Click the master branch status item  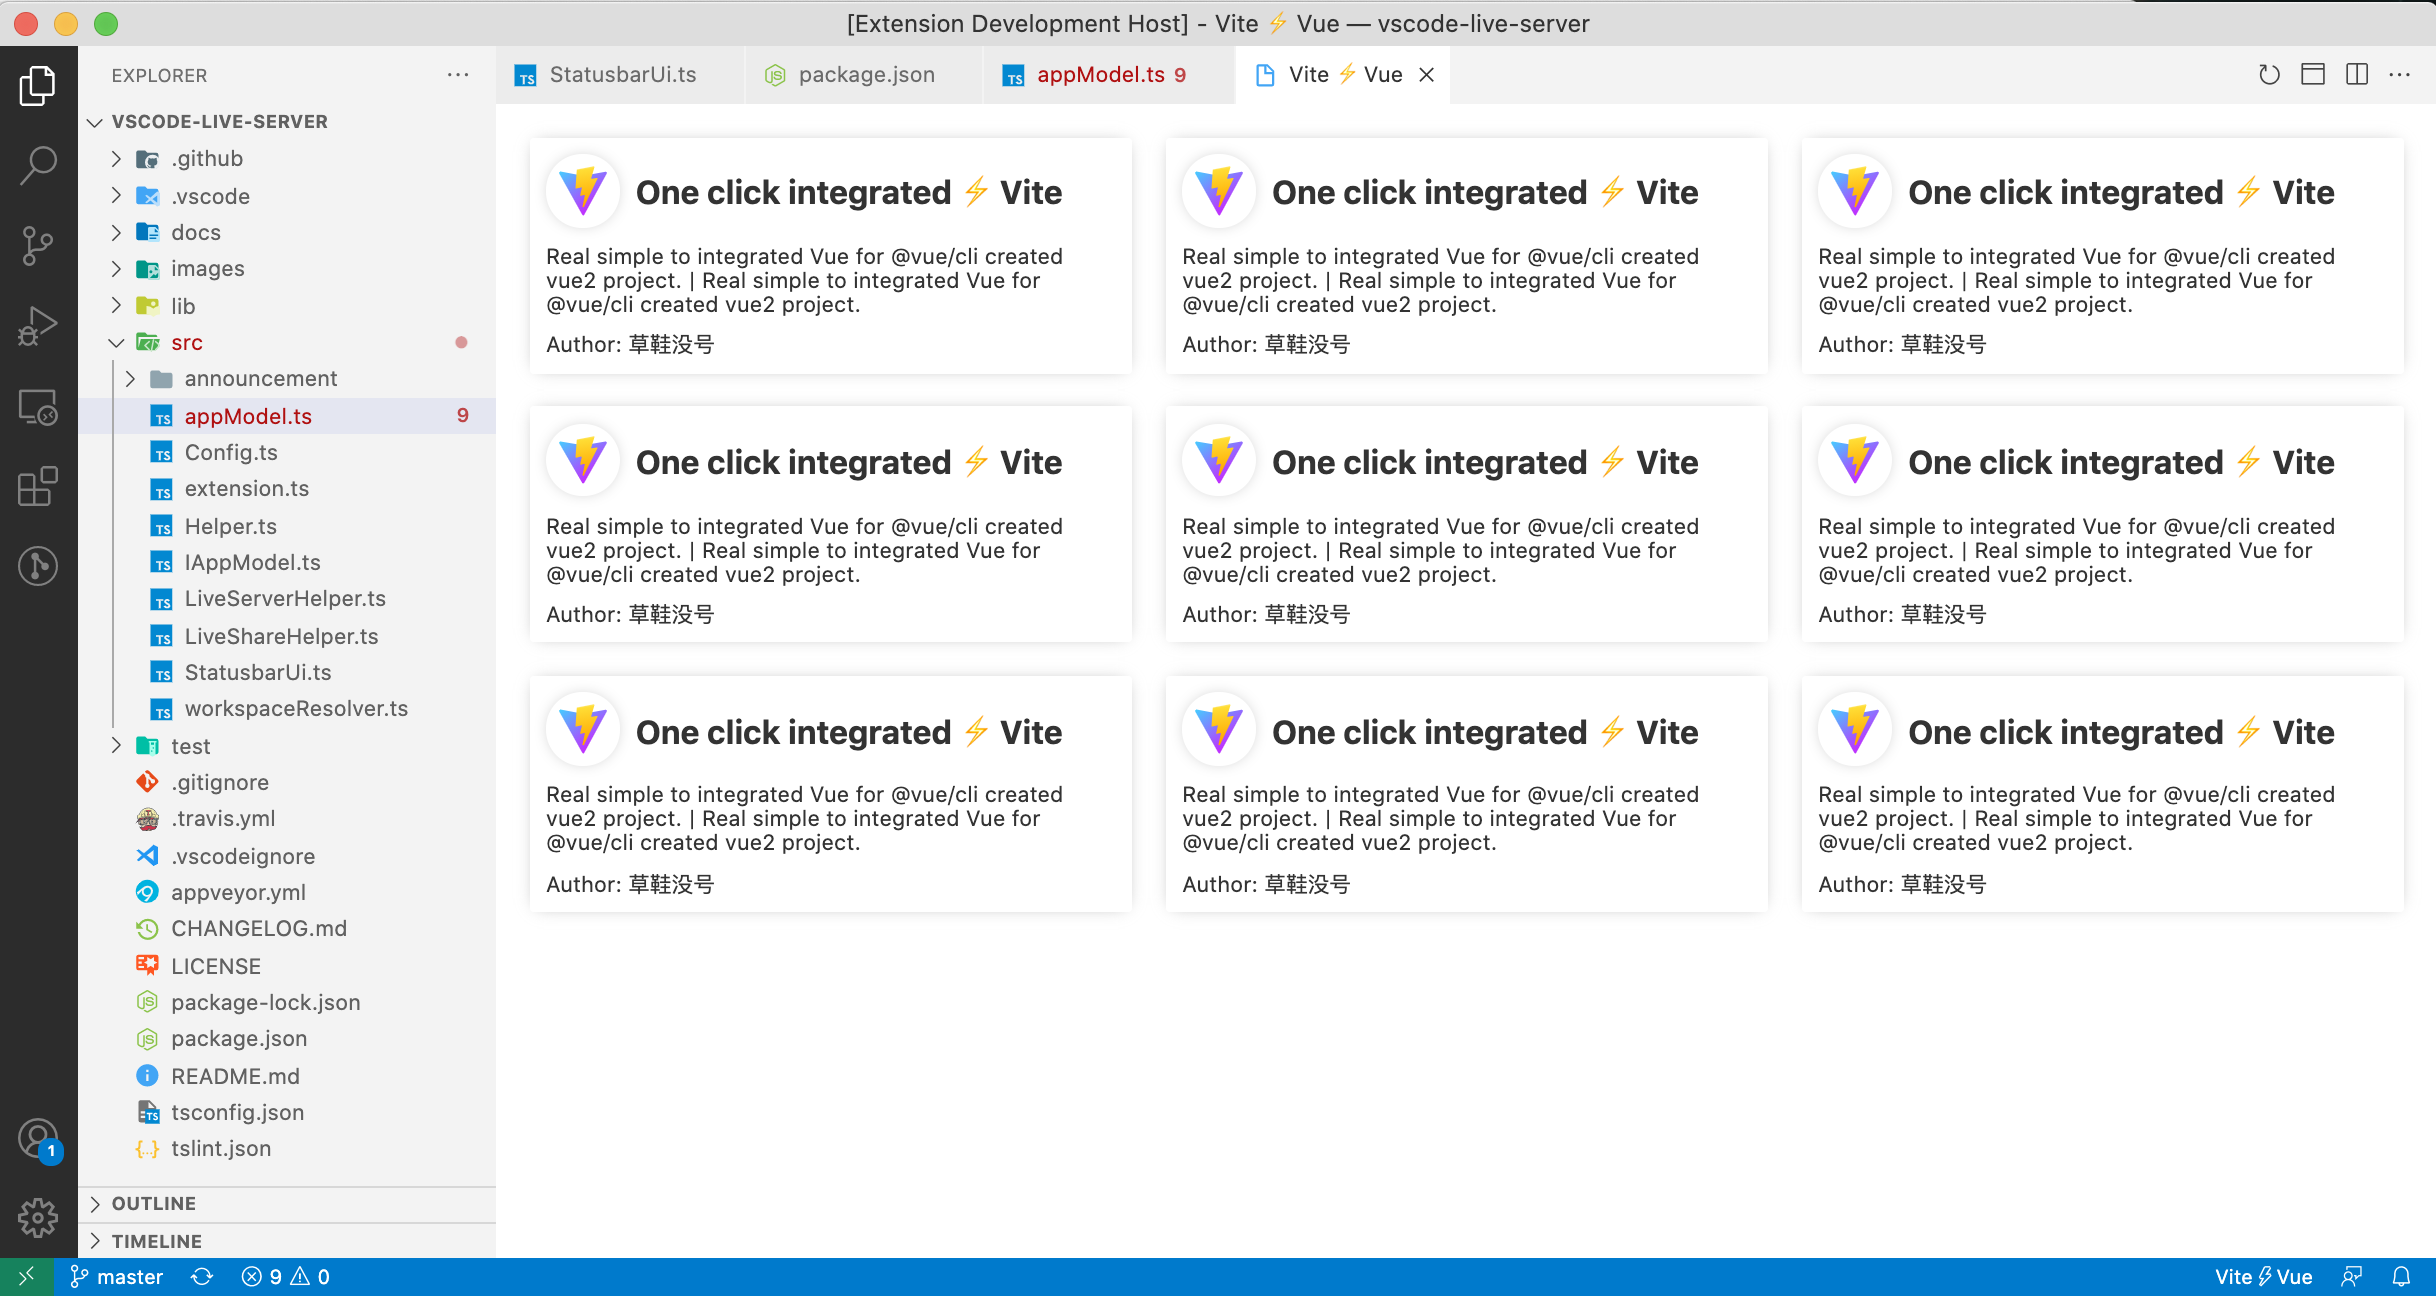click(117, 1277)
